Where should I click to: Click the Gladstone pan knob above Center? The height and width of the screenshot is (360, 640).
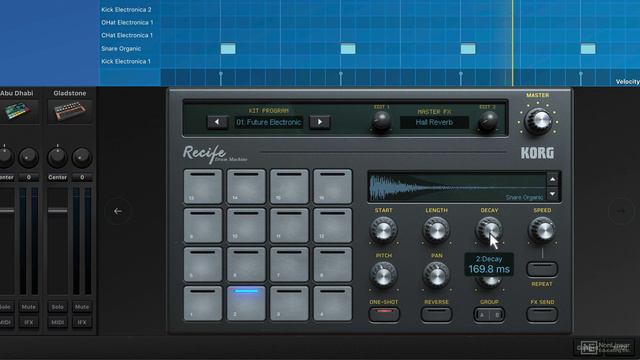point(57,158)
